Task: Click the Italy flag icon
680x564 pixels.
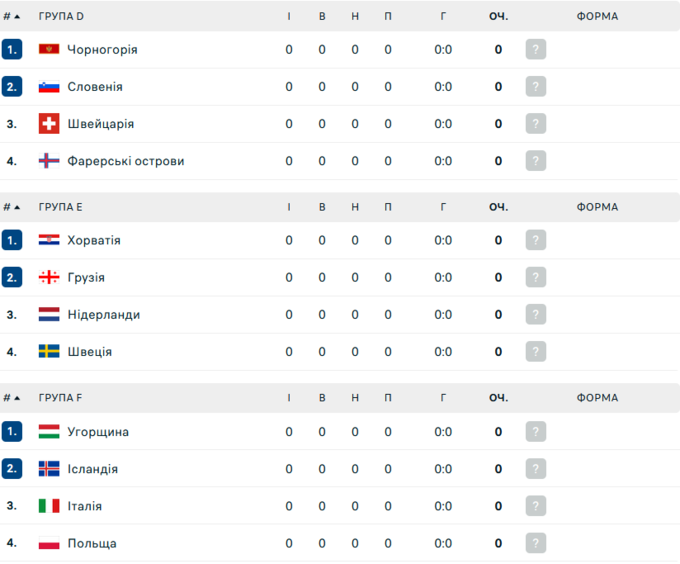Action: 49,506
